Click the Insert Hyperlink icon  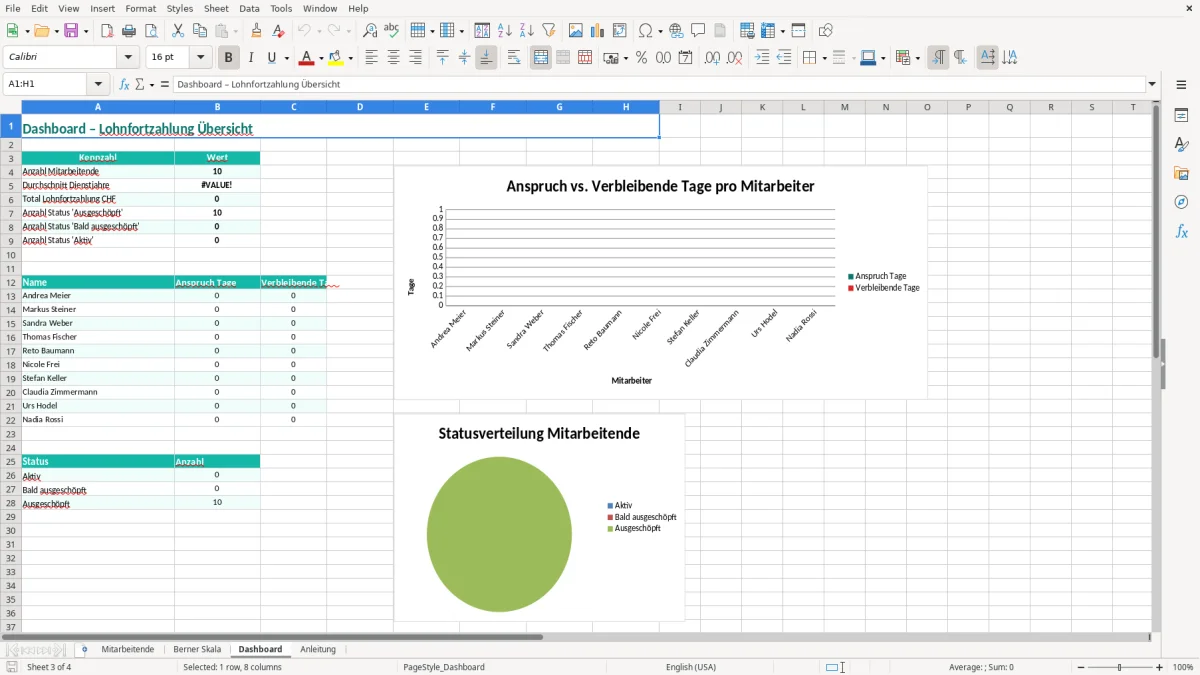click(676, 31)
